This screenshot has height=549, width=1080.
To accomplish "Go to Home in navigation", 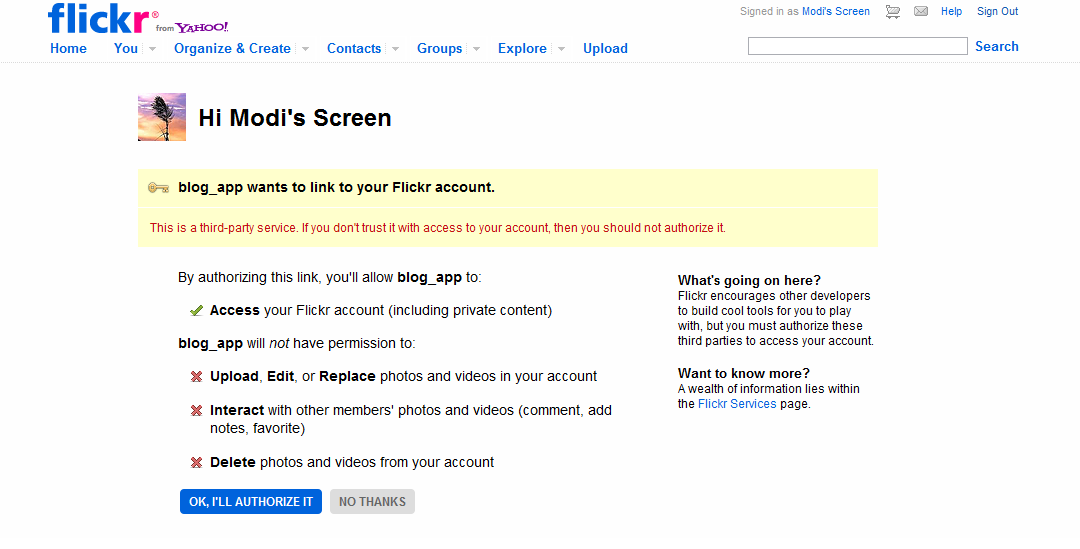I will click(68, 48).
